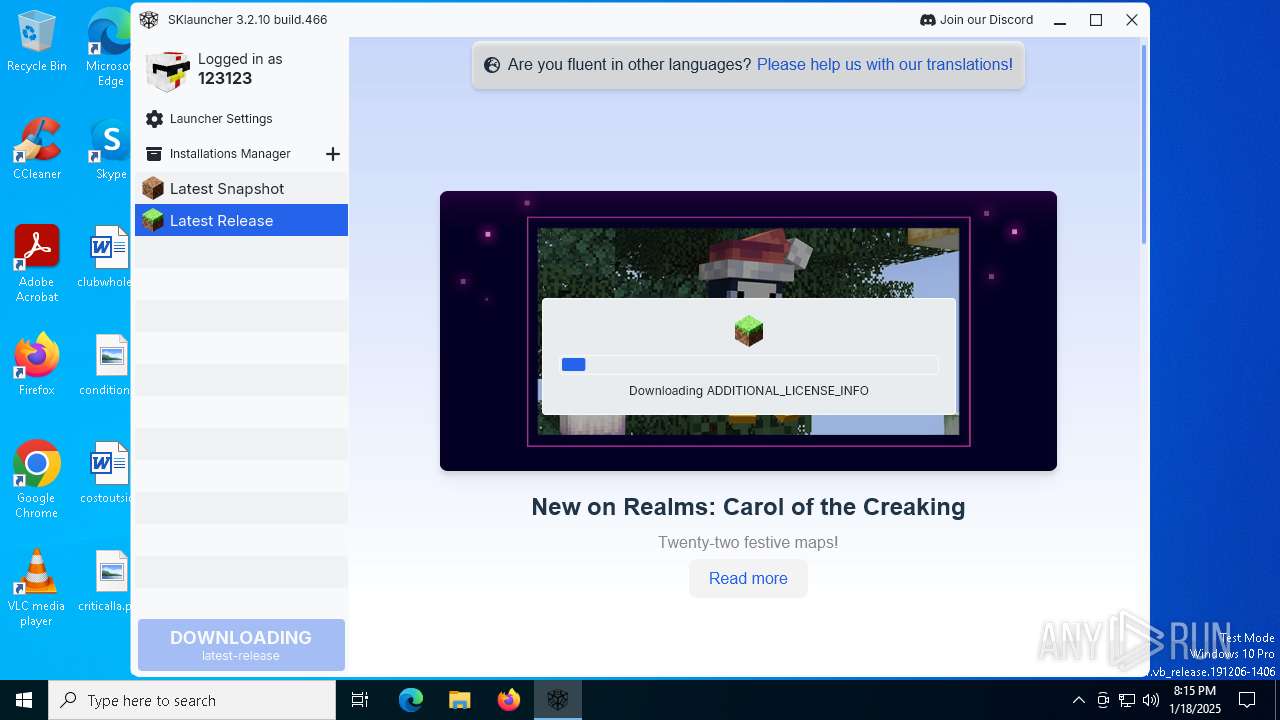This screenshot has height=720, width=1280.
Task: Open Please help us with our translations link
Action: click(x=883, y=64)
